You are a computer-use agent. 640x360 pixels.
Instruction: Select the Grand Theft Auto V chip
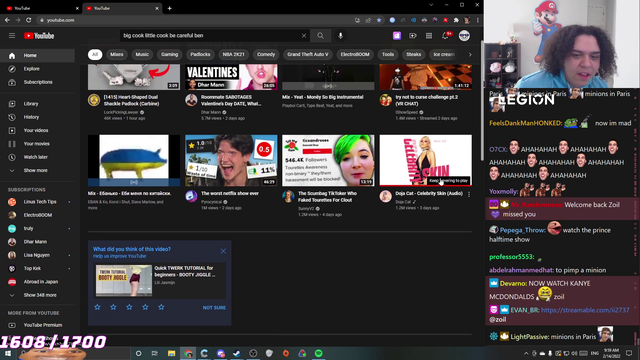coord(308,54)
